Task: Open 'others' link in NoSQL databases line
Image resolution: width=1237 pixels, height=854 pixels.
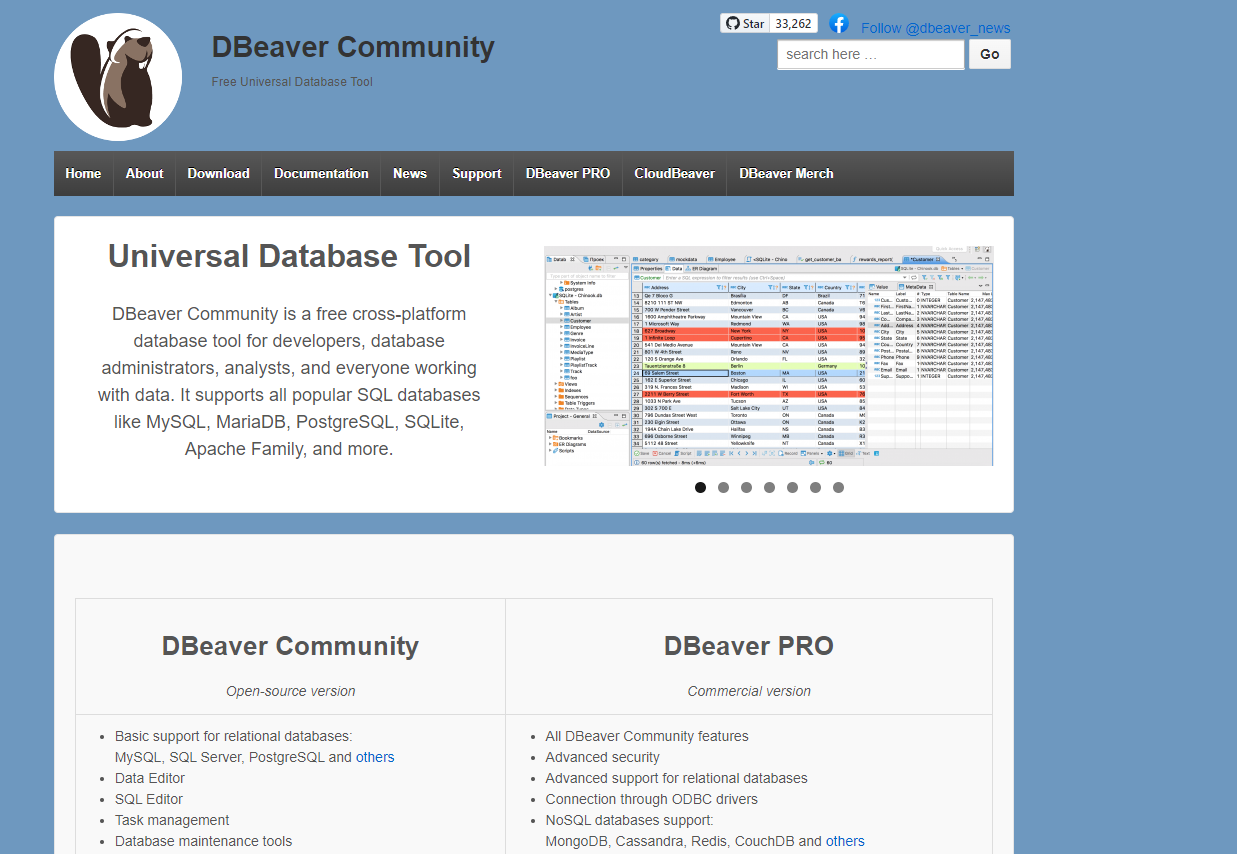Action: [845, 841]
